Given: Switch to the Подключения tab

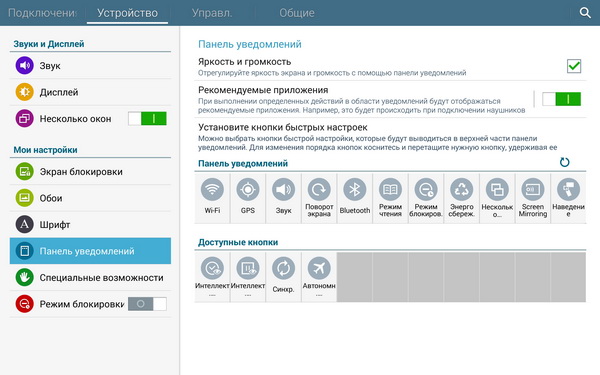Looking at the screenshot, I should (x=42, y=13).
